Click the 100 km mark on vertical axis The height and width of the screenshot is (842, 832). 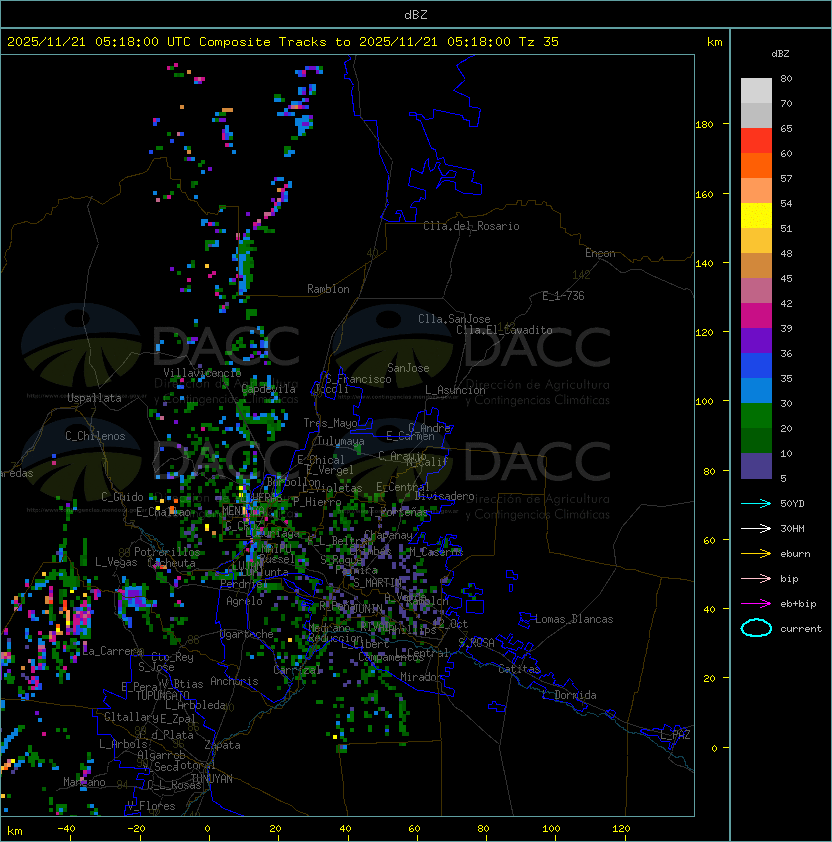pos(704,401)
